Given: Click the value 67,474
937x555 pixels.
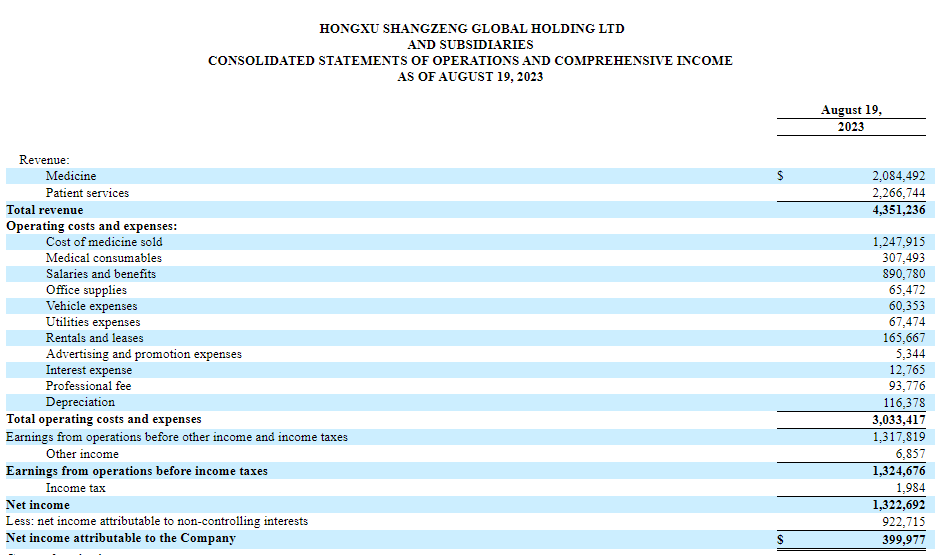Looking at the screenshot, I should 907,323.
